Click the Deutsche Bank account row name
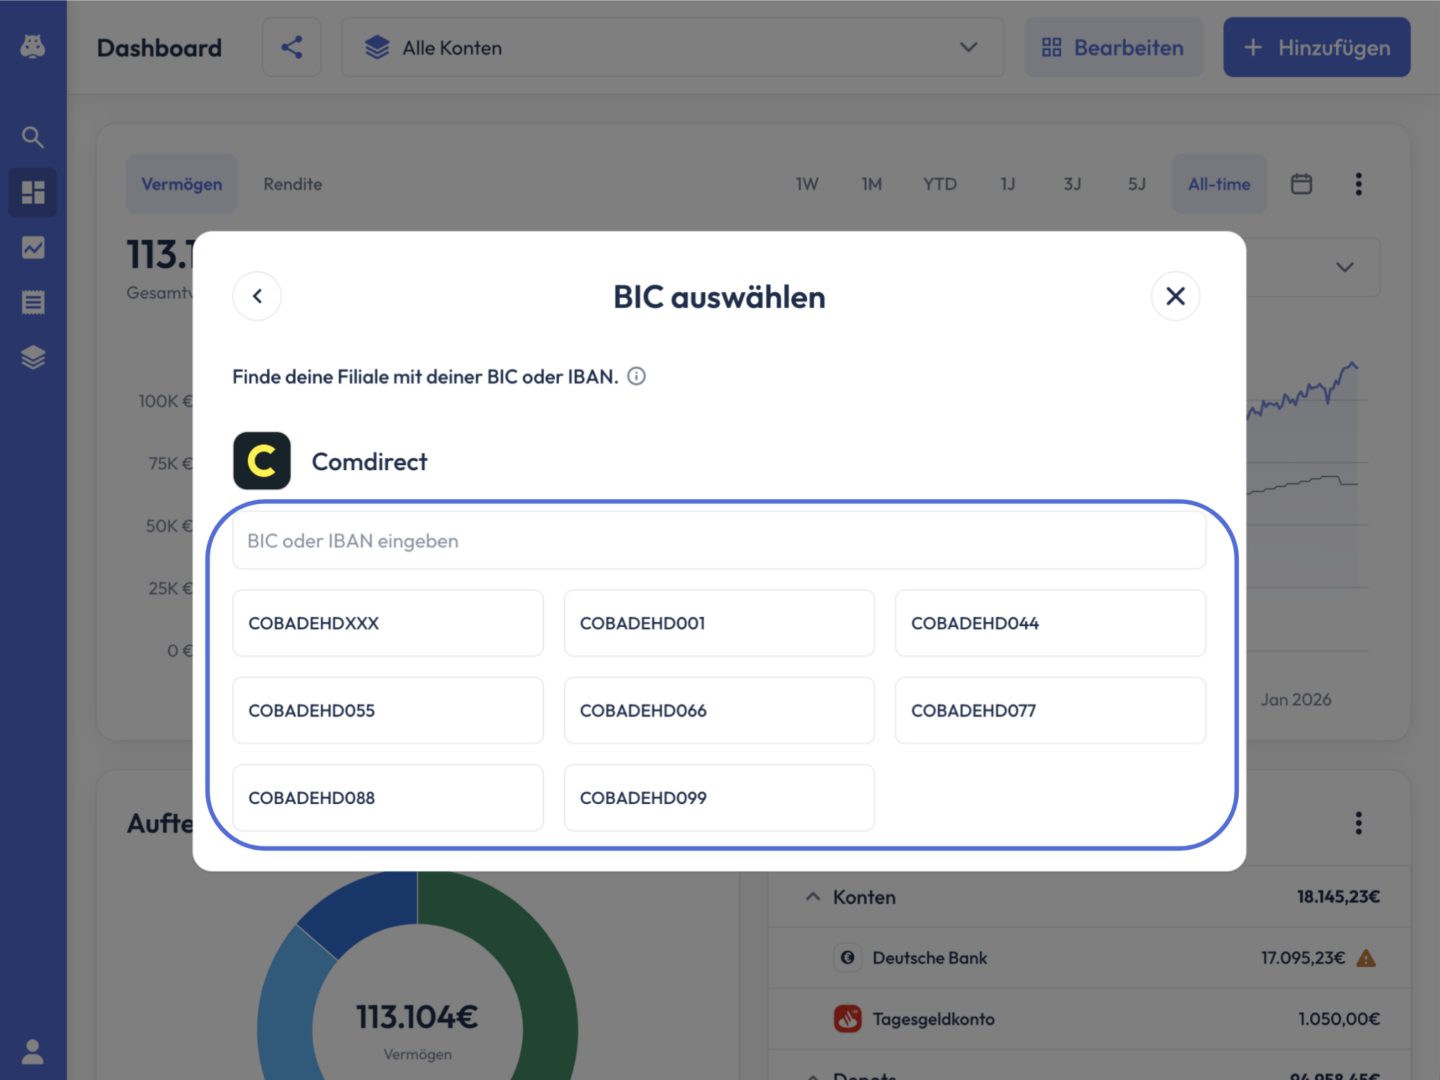Viewport: 1440px width, 1080px height. click(930, 958)
